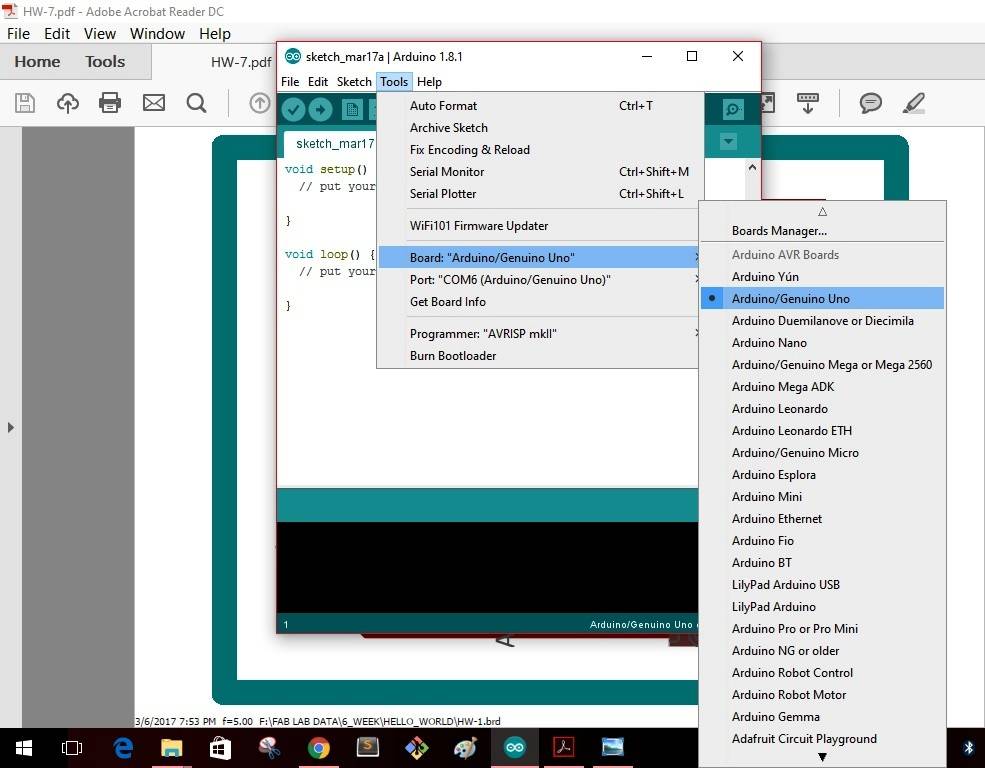Click the Acrobat highlight pen icon

click(x=913, y=103)
